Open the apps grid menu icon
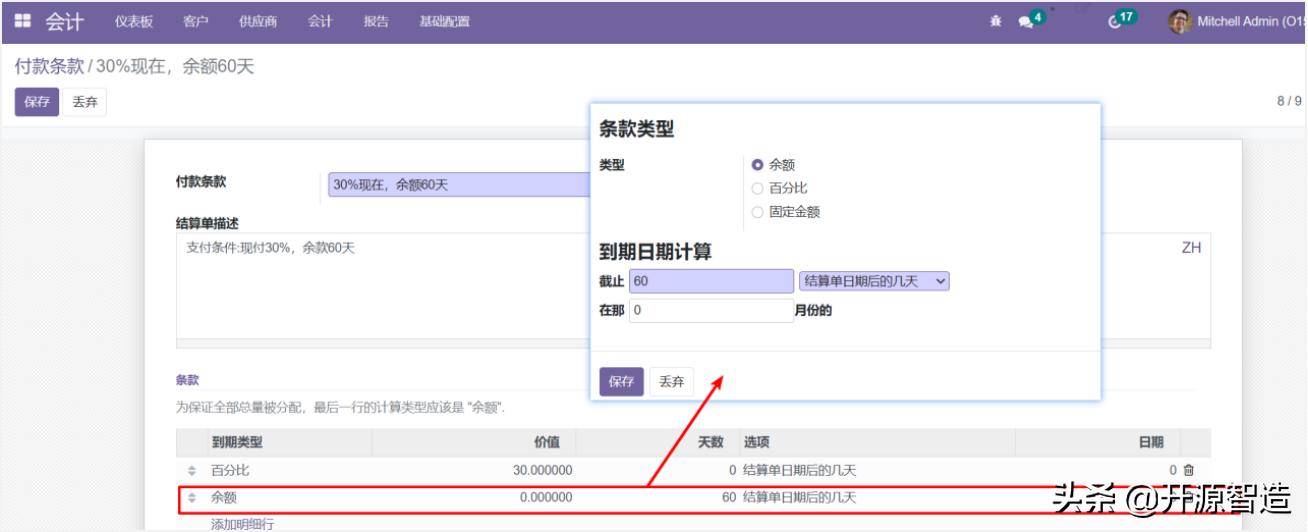 coord(23,21)
